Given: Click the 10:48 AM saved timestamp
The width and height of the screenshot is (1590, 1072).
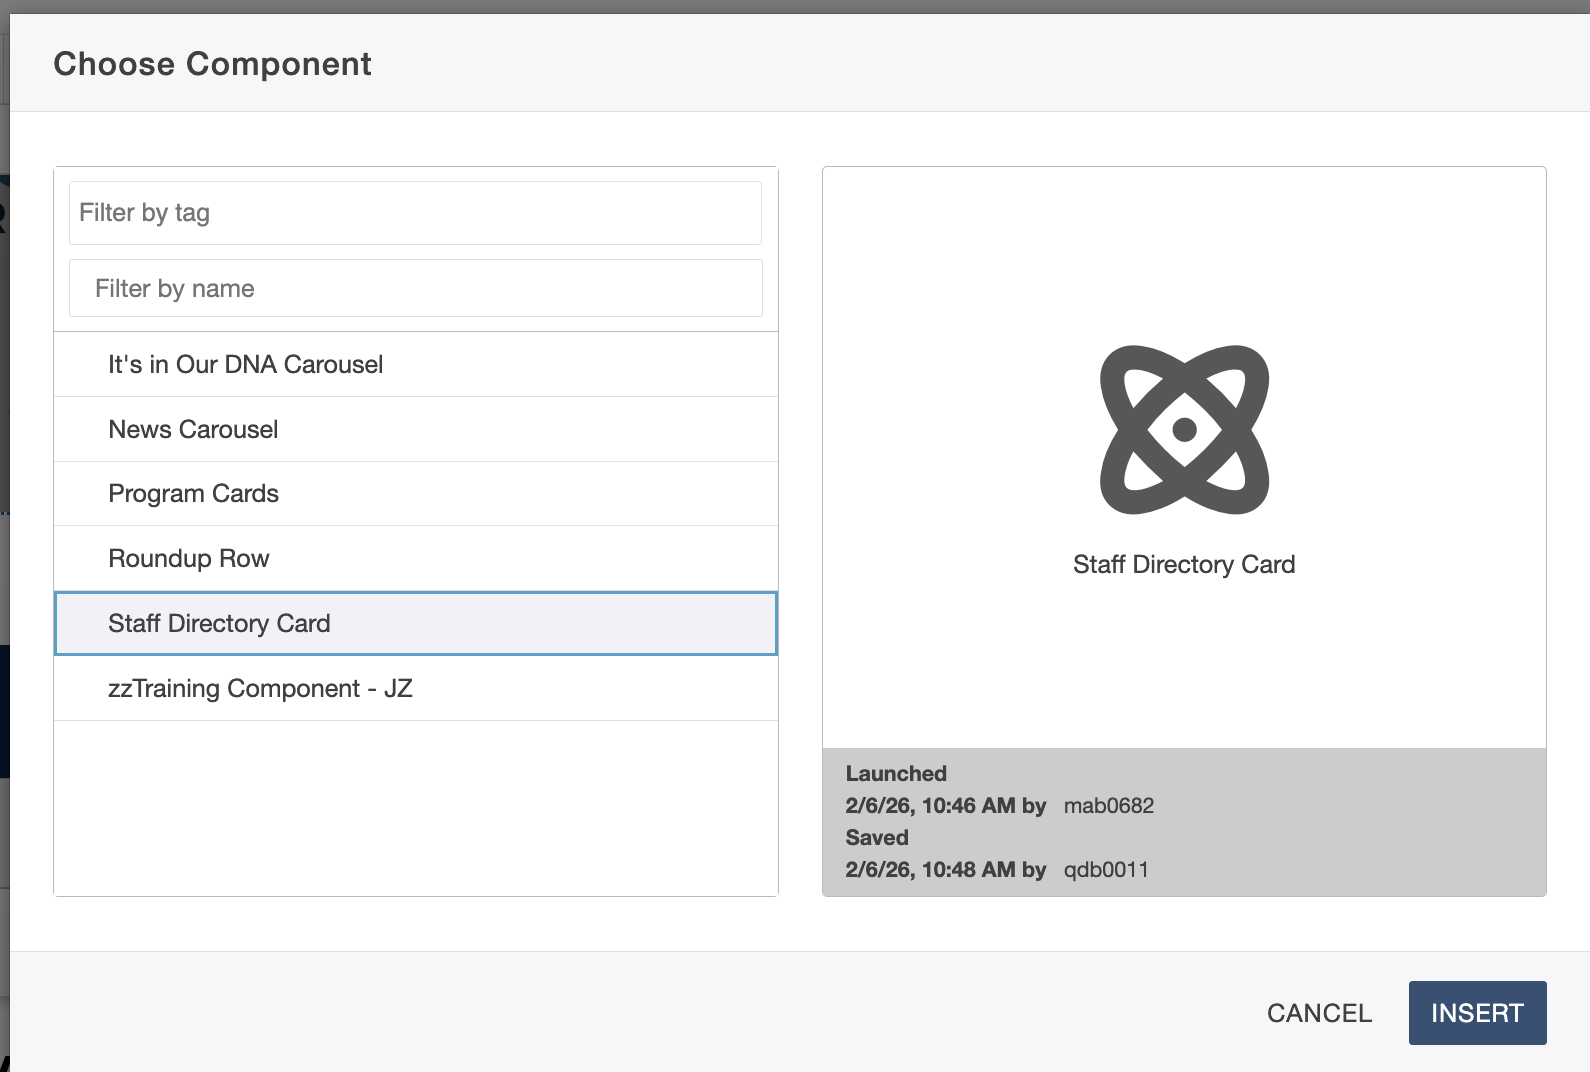Looking at the screenshot, I should tap(944, 870).
